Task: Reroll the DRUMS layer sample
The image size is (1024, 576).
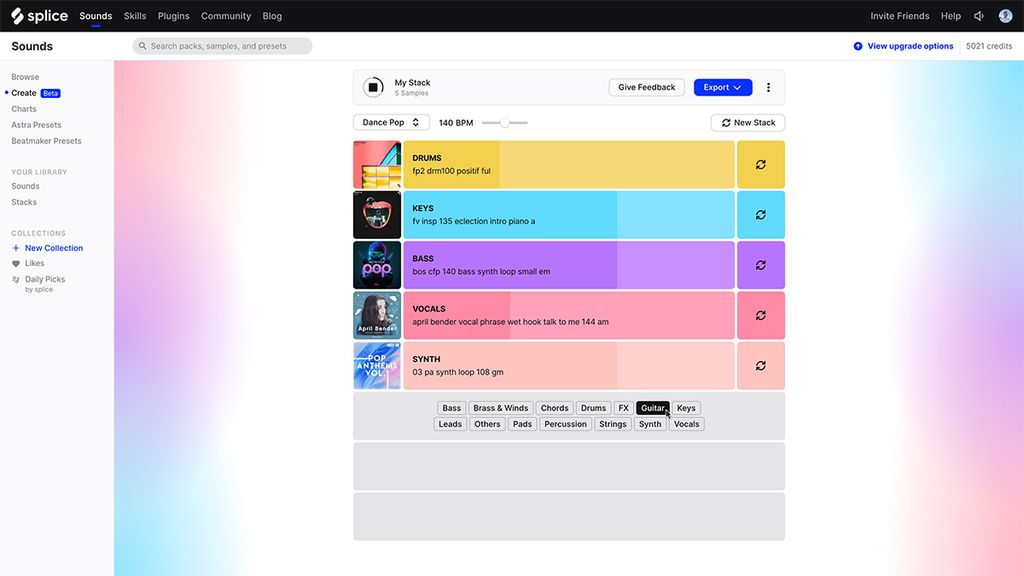Action: (761, 163)
